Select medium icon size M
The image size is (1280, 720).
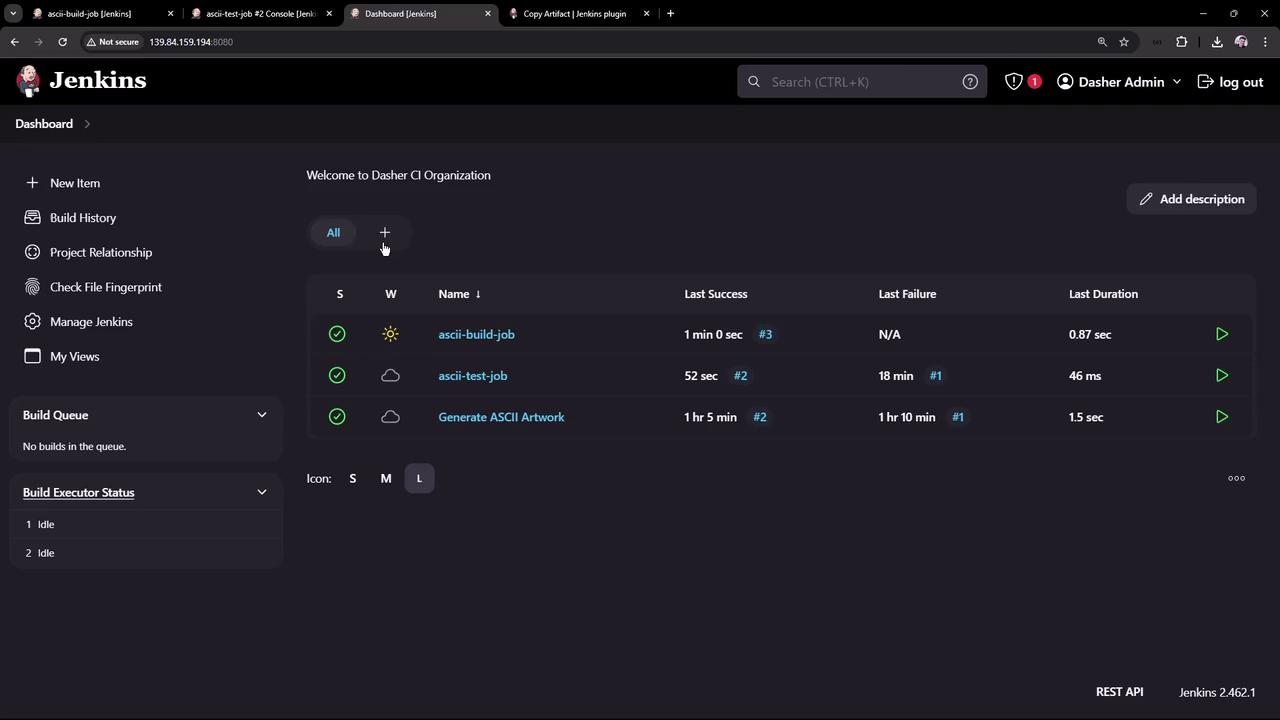coord(386,478)
